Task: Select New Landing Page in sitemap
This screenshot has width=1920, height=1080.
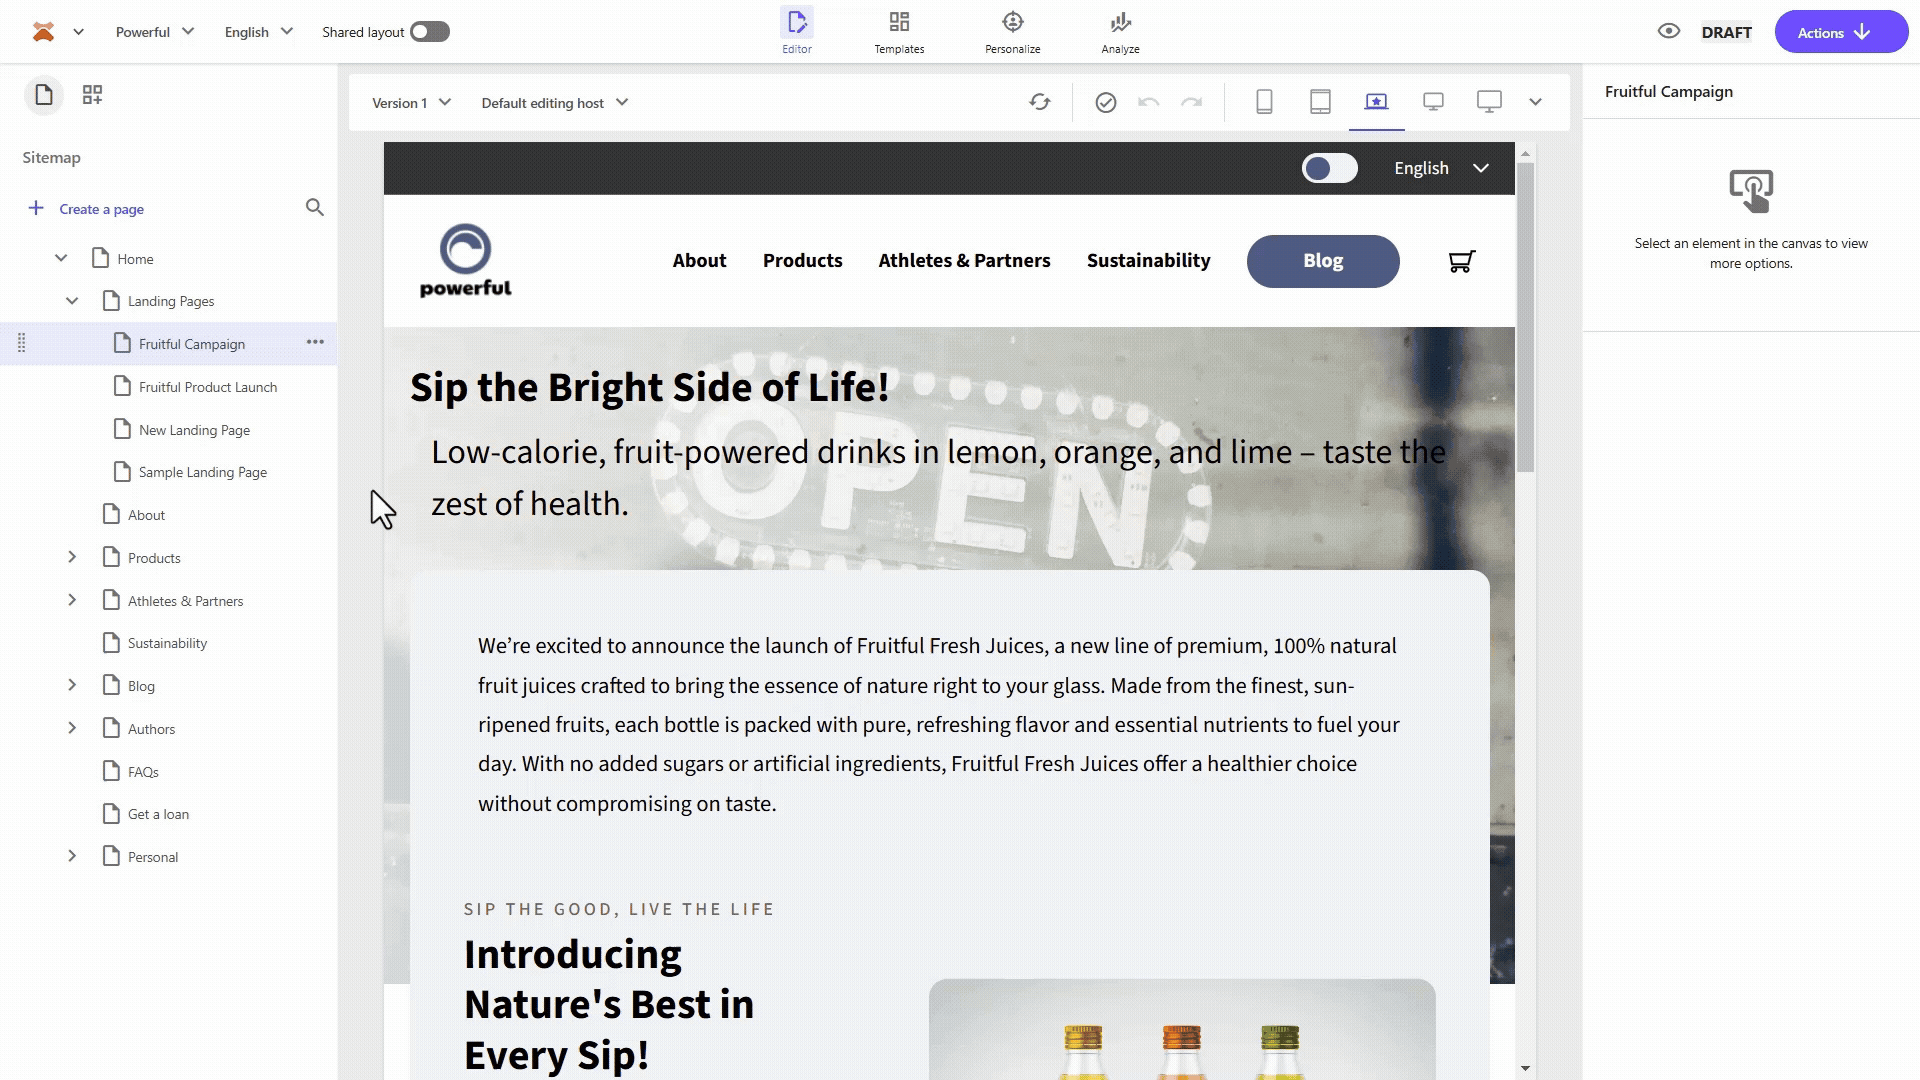Action: [x=194, y=430]
